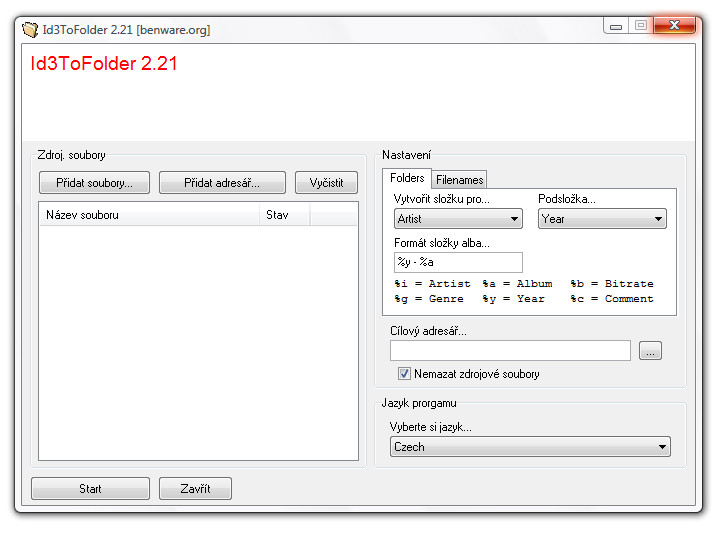Click the %y = Year legend text
This screenshot has width=718, height=535.
tap(513, 299)
